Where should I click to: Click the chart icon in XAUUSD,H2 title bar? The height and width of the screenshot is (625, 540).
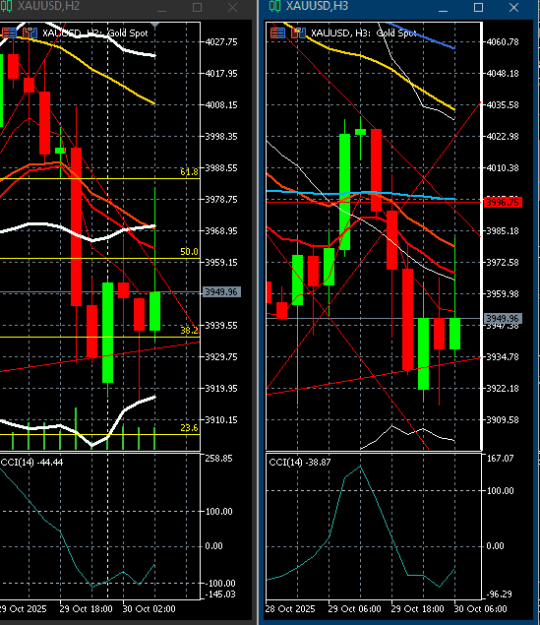pyautogui.click(x=6, y=6)
